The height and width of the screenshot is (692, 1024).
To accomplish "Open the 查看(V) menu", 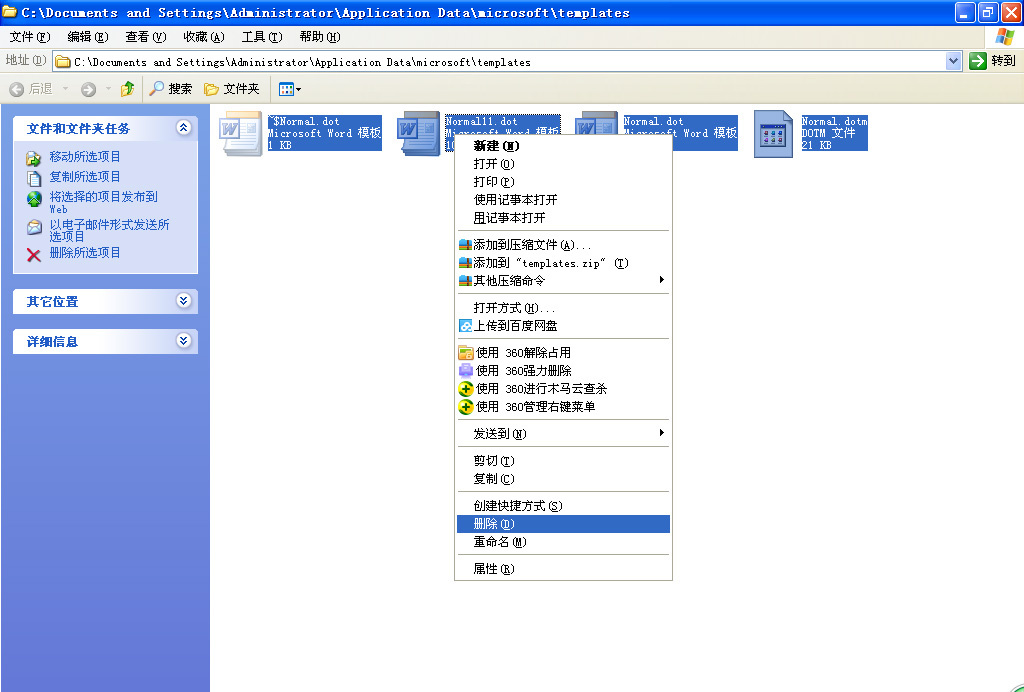I will [146, 37].
